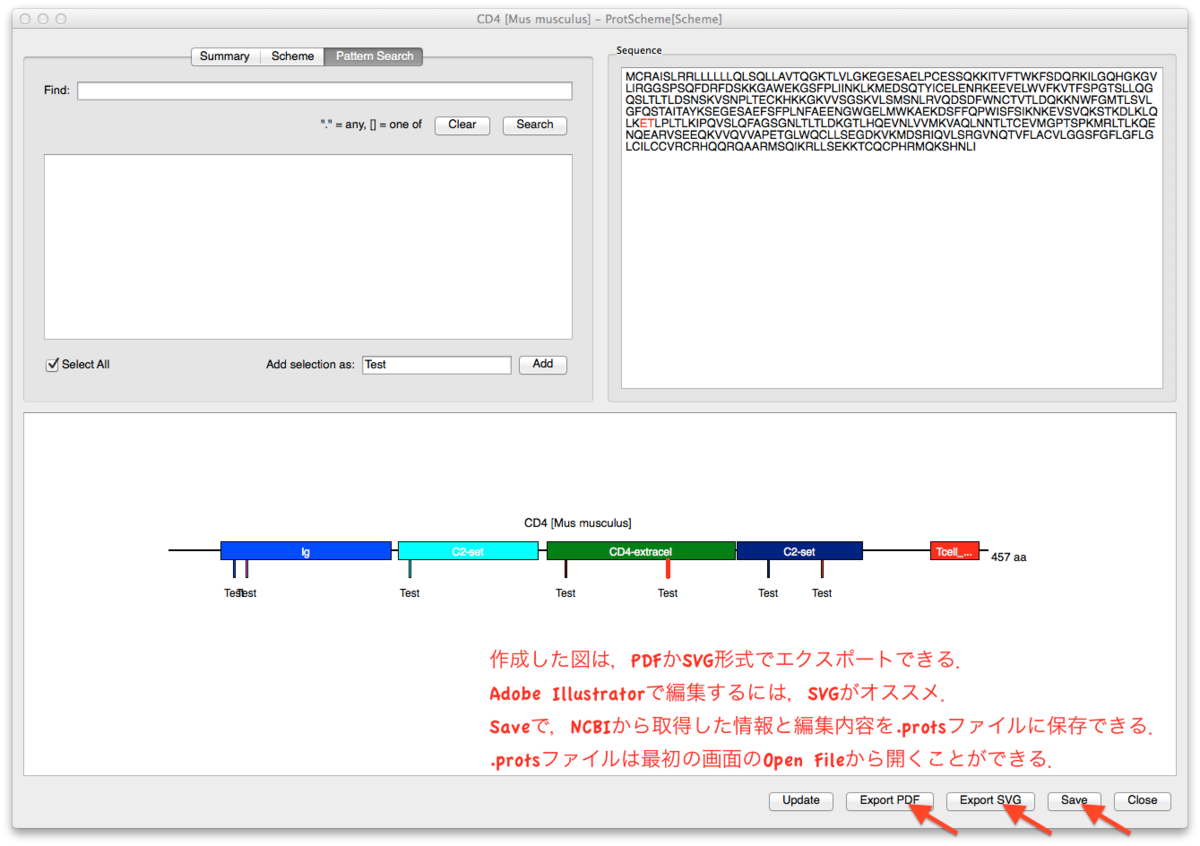Add the selection with Add button
Viewport: 1200px width, 846px height.
pos(543,364)
